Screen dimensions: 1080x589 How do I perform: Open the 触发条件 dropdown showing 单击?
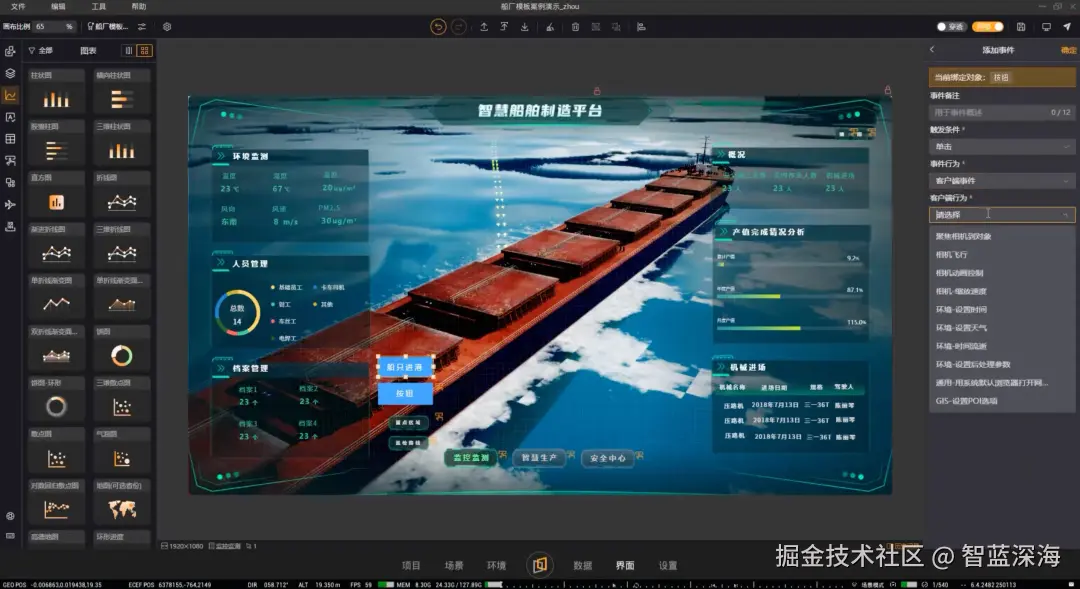[1000, 148]
